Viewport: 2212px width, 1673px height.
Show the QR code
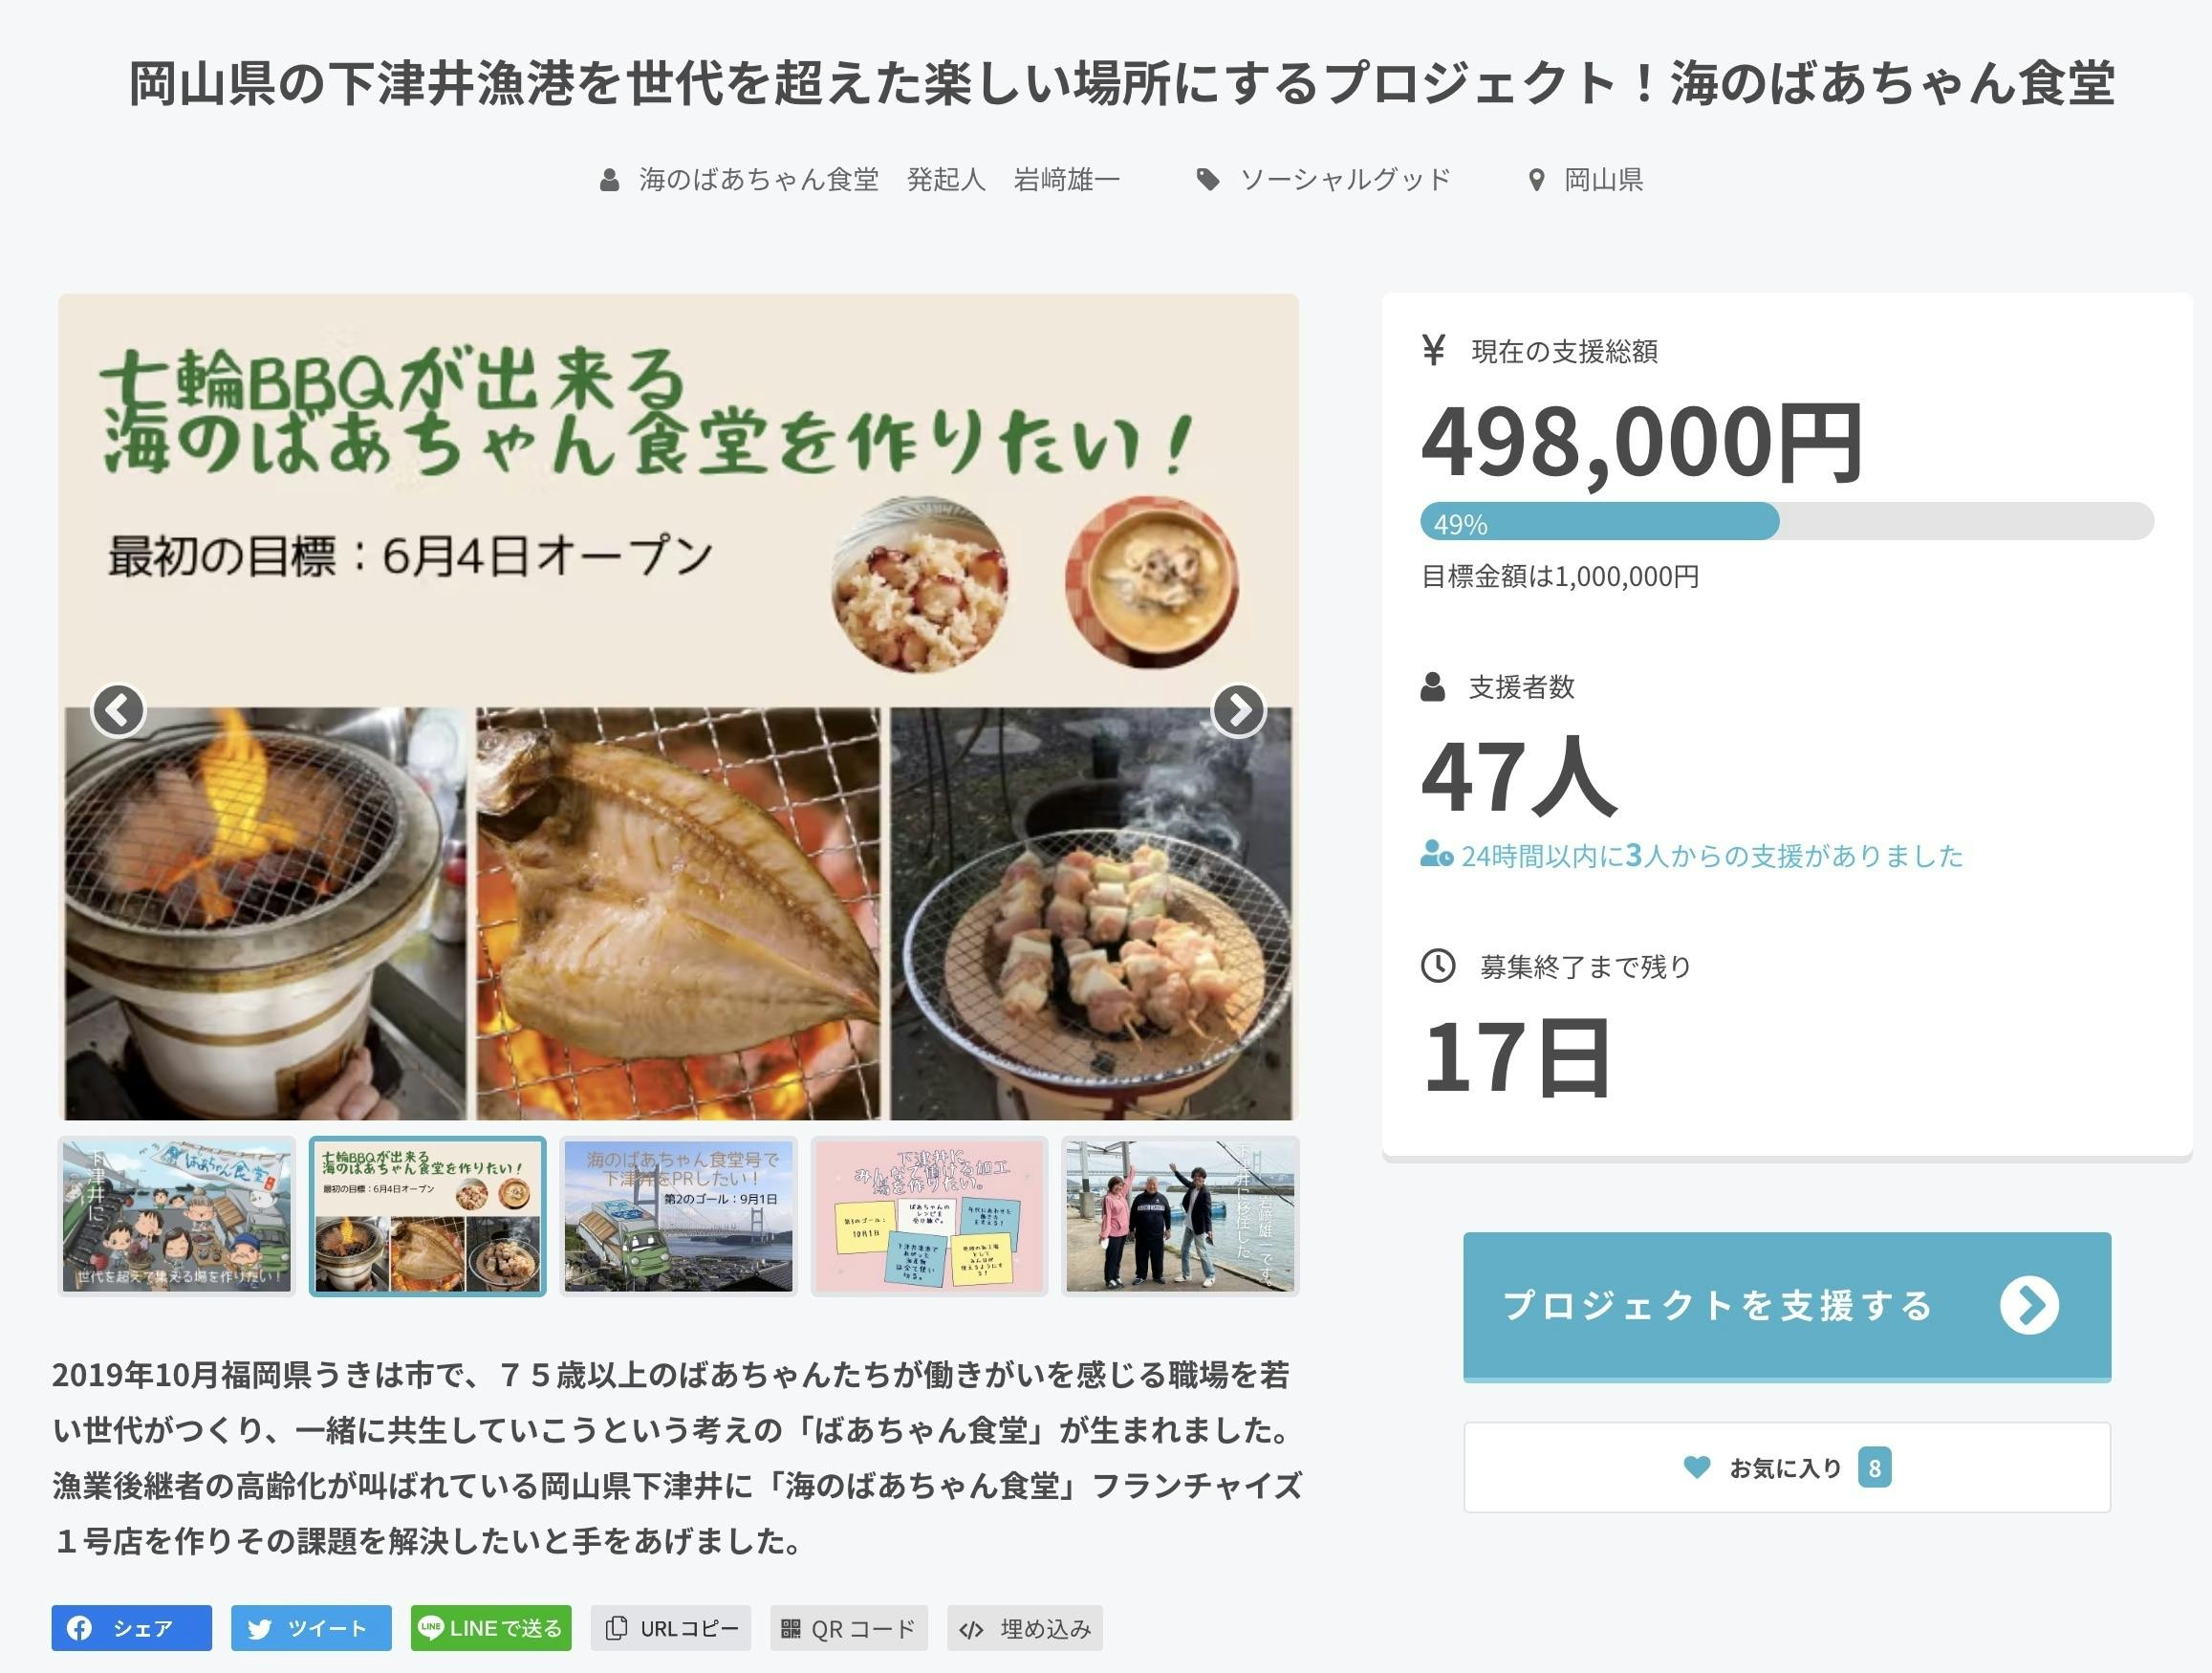(849, 1628)
